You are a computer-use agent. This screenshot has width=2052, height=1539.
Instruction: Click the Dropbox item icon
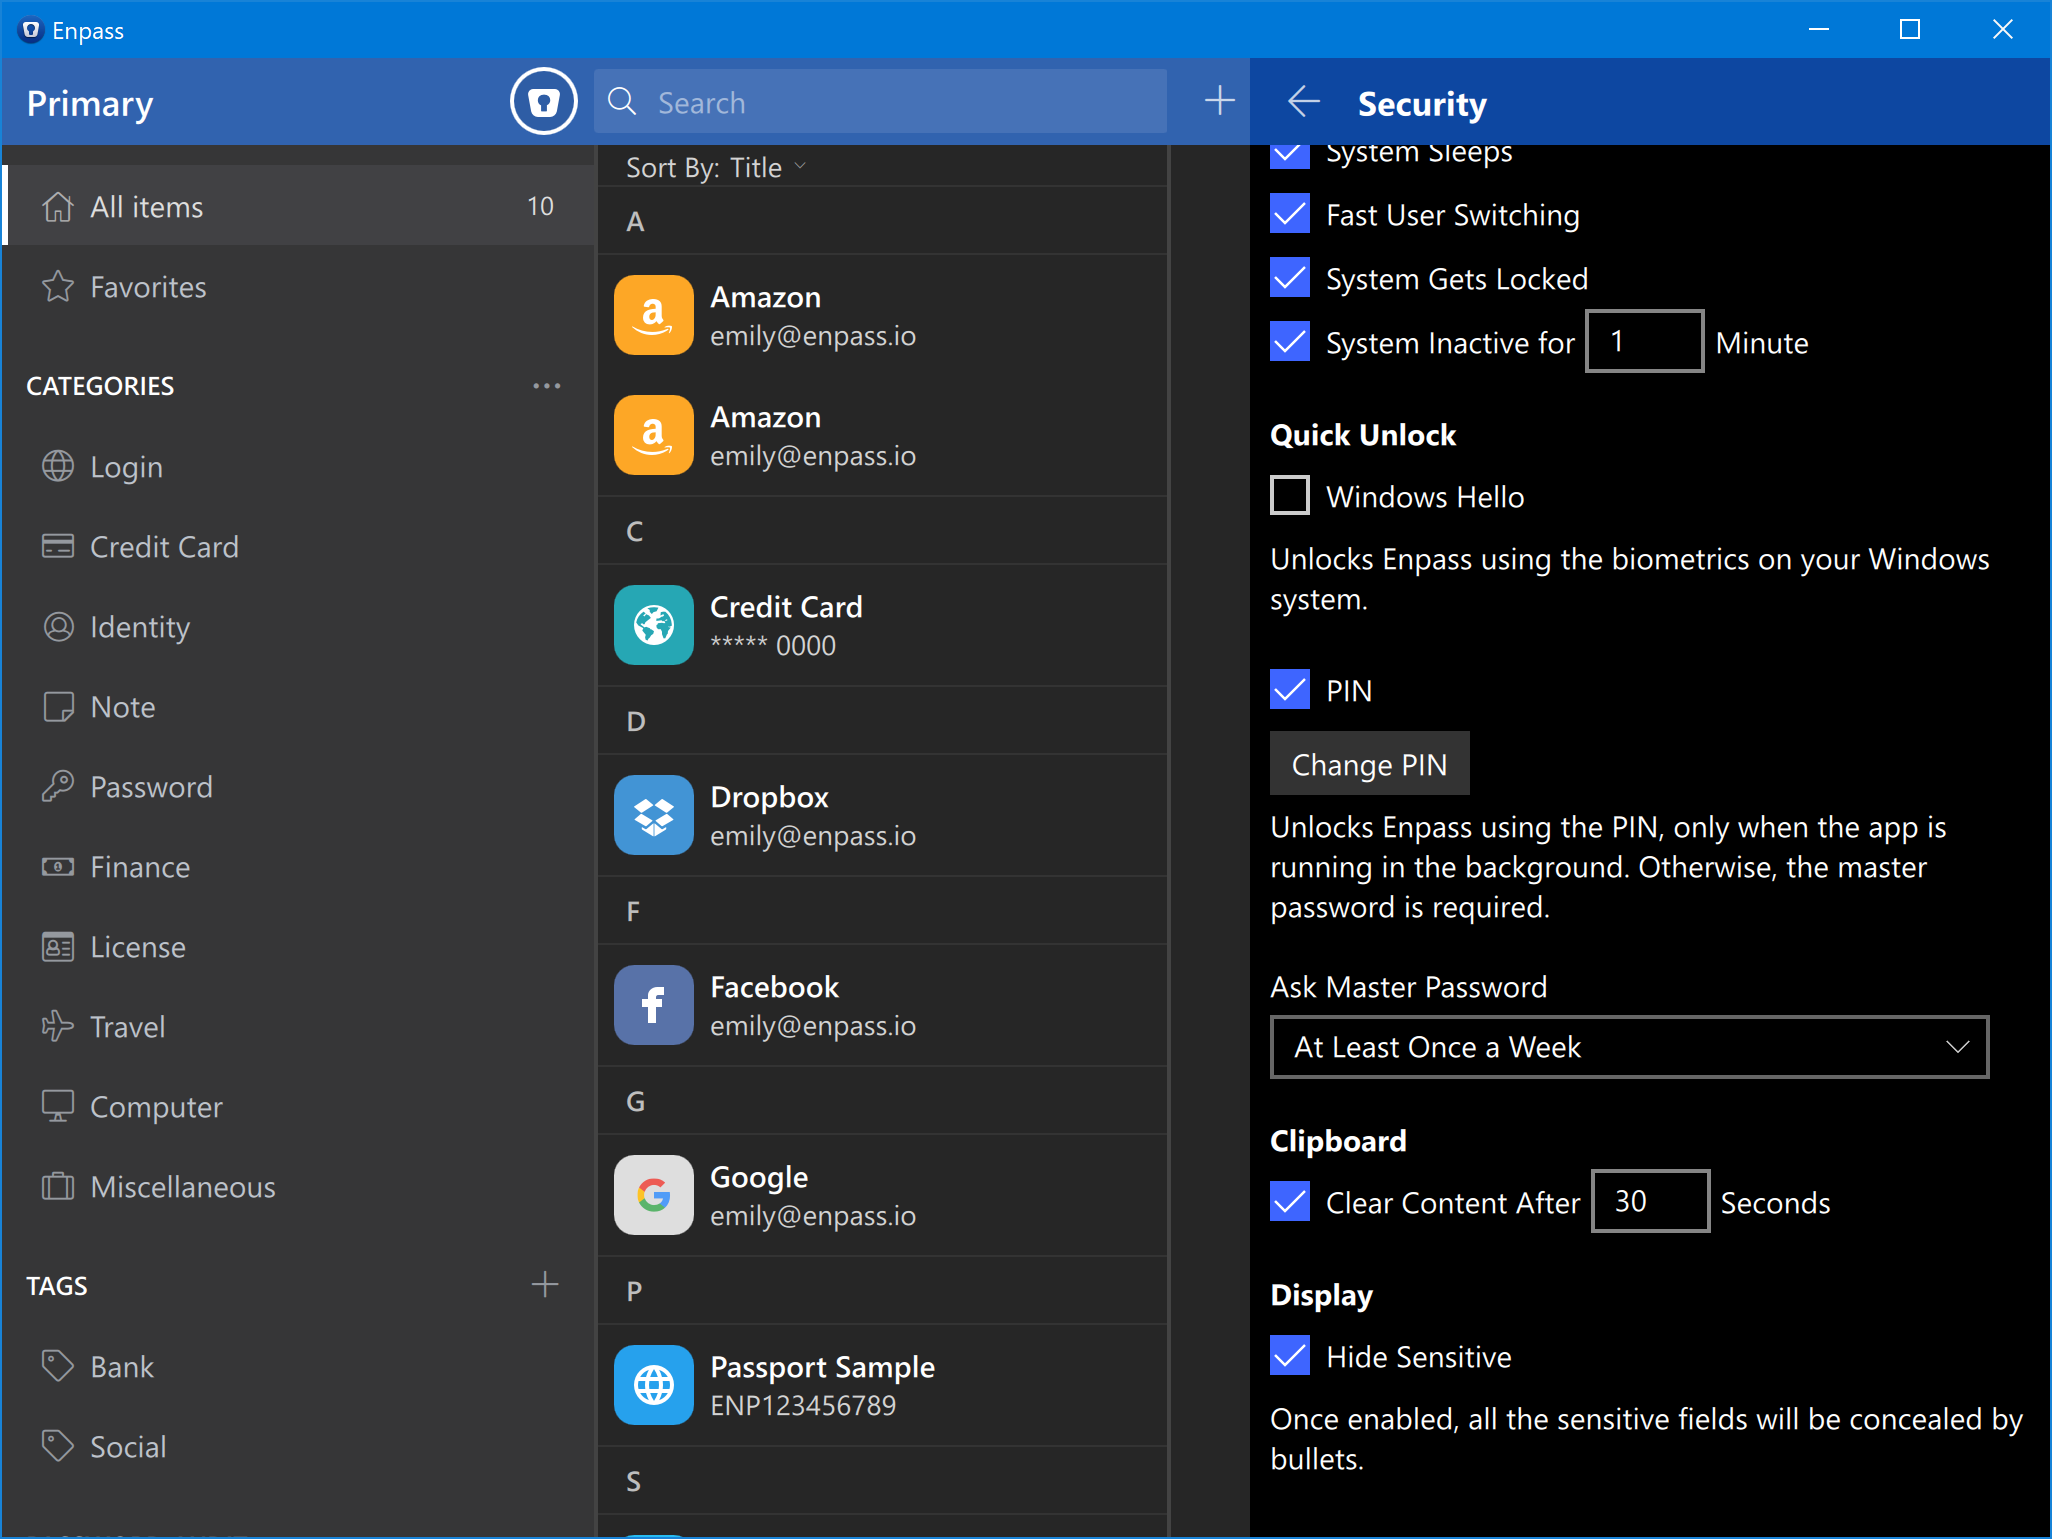653,816
